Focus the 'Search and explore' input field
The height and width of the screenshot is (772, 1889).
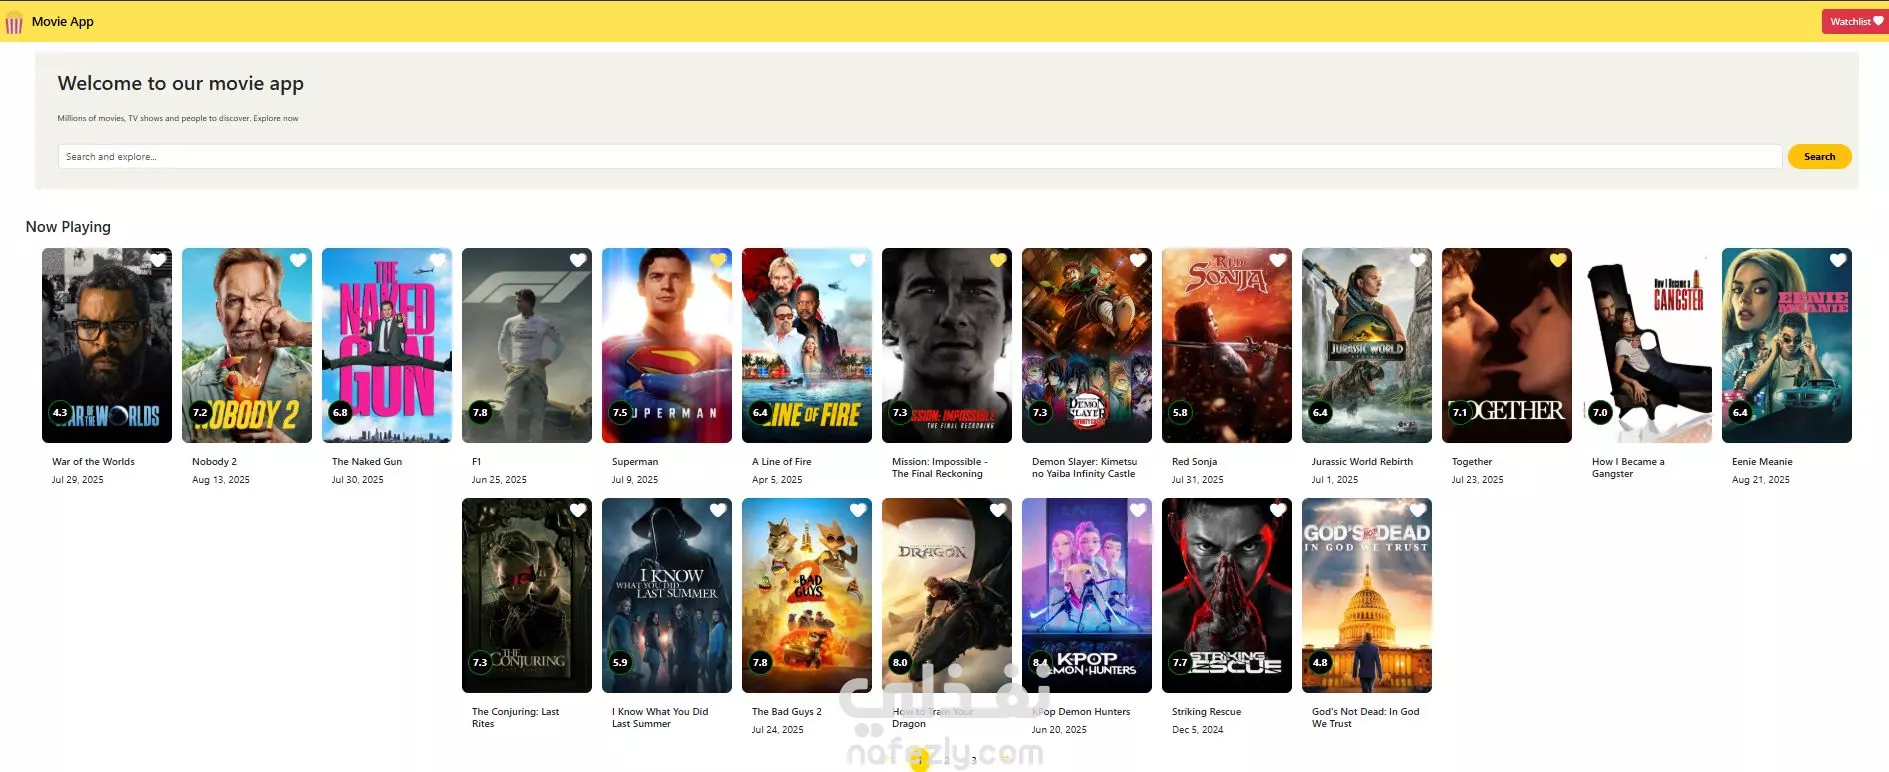point(919,157)
